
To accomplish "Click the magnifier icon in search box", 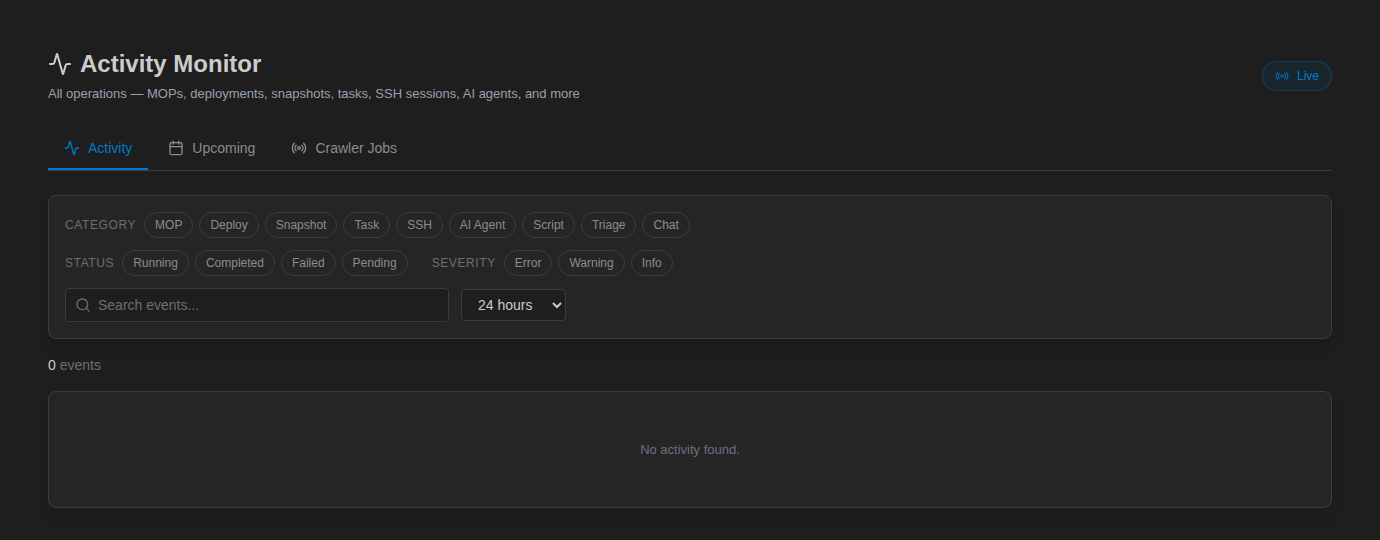I will pos(83,305).
